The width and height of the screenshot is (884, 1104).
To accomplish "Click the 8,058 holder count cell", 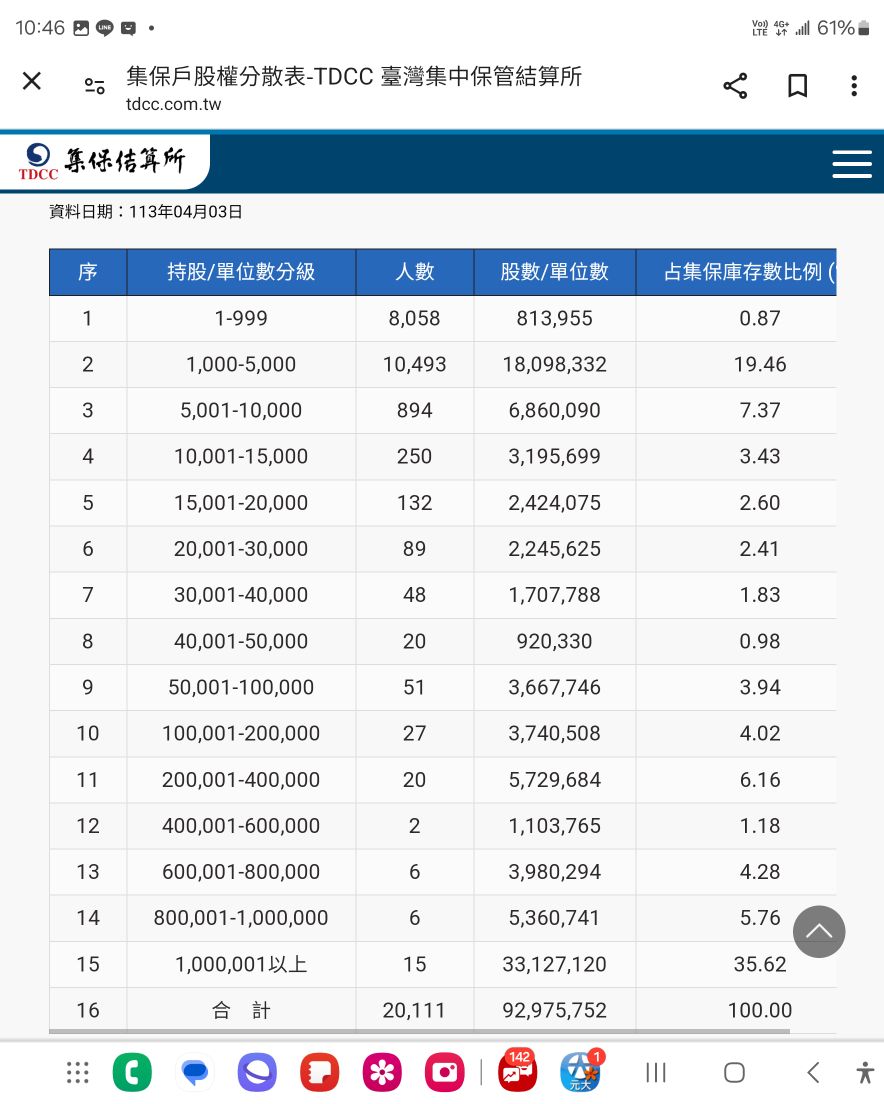I will [415, 318].
